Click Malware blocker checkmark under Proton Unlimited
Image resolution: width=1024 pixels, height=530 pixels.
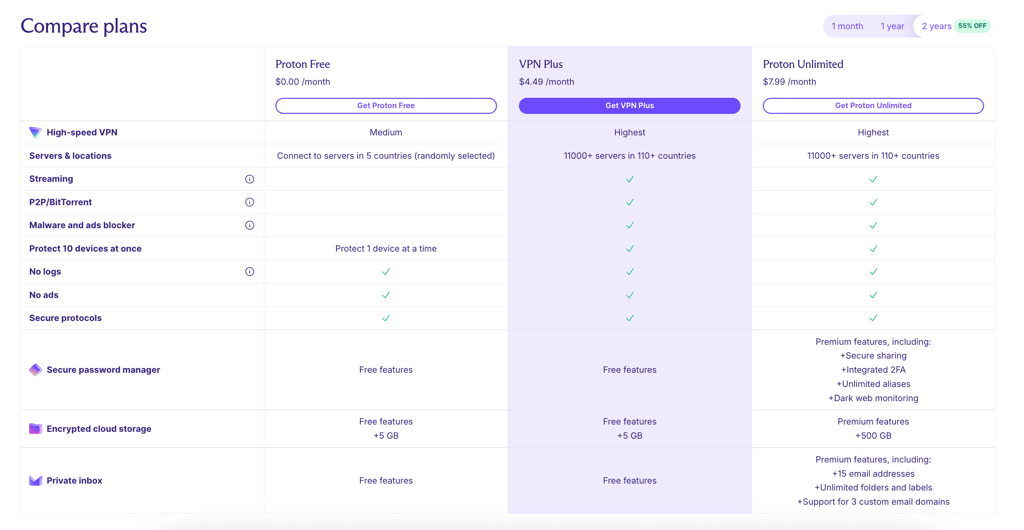[x=873, y=225]
